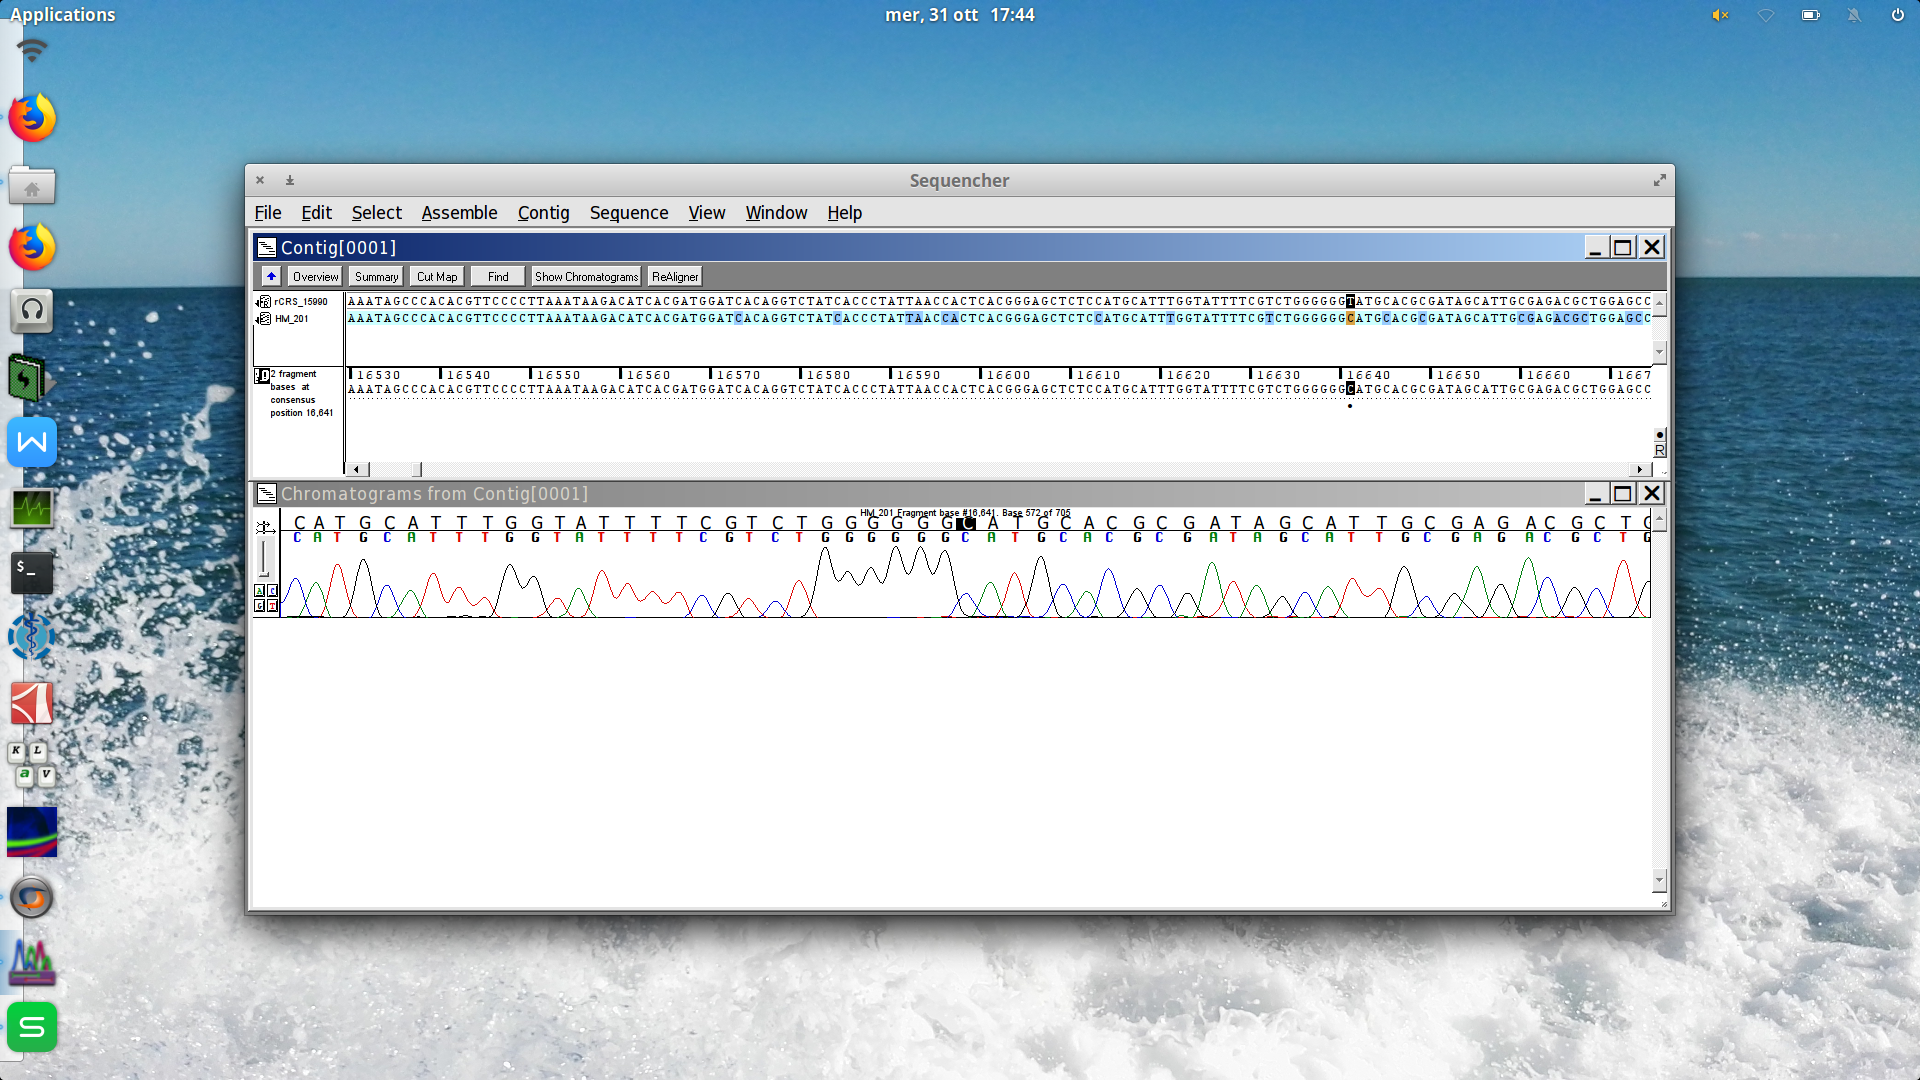The width and height of the screenshot is (1920, 1080).
Task: Click the Overview tab in Contig[0001]
Action: (315, 276)
